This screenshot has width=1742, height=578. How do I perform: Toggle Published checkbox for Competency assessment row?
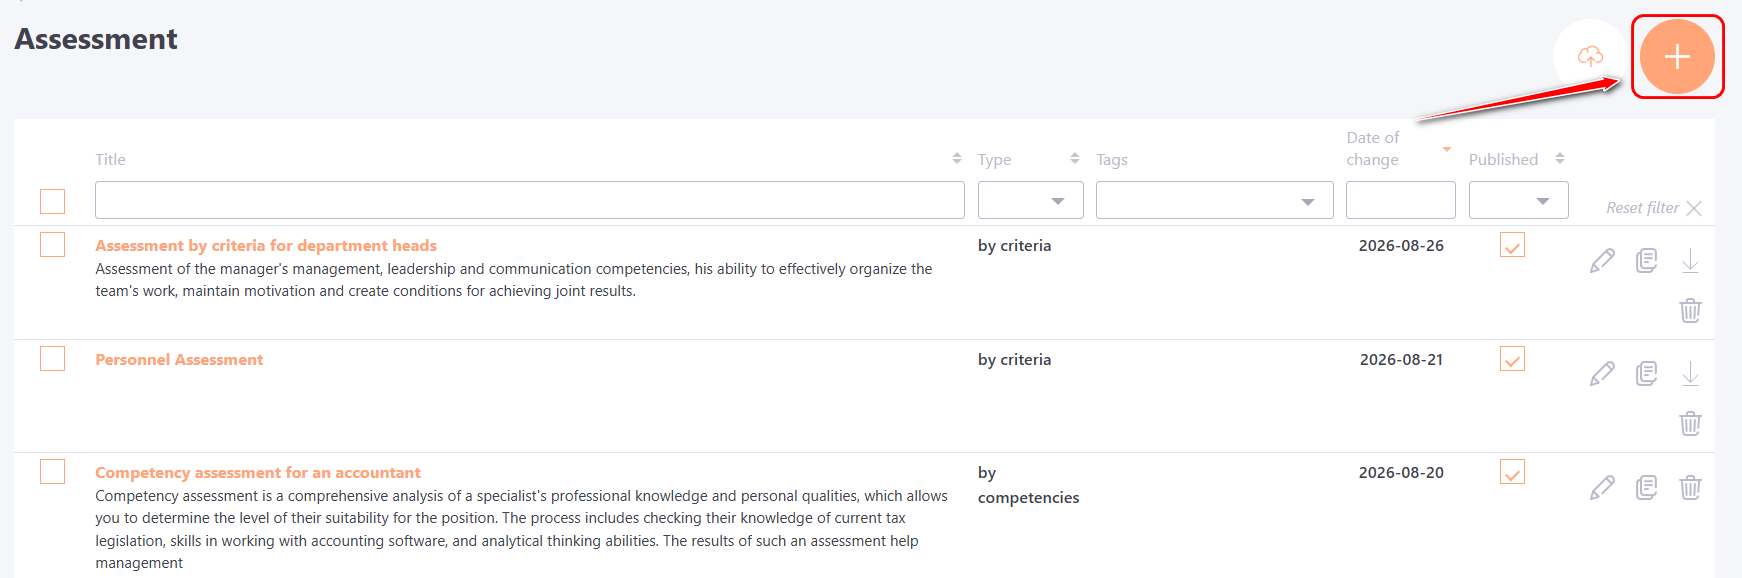pyautogui.click(x=1512, y=471)
